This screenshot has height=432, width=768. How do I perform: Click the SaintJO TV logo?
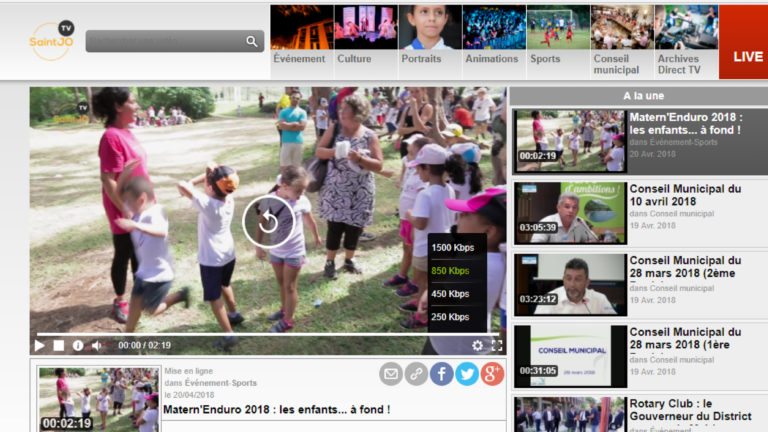[x=51, y=41]
